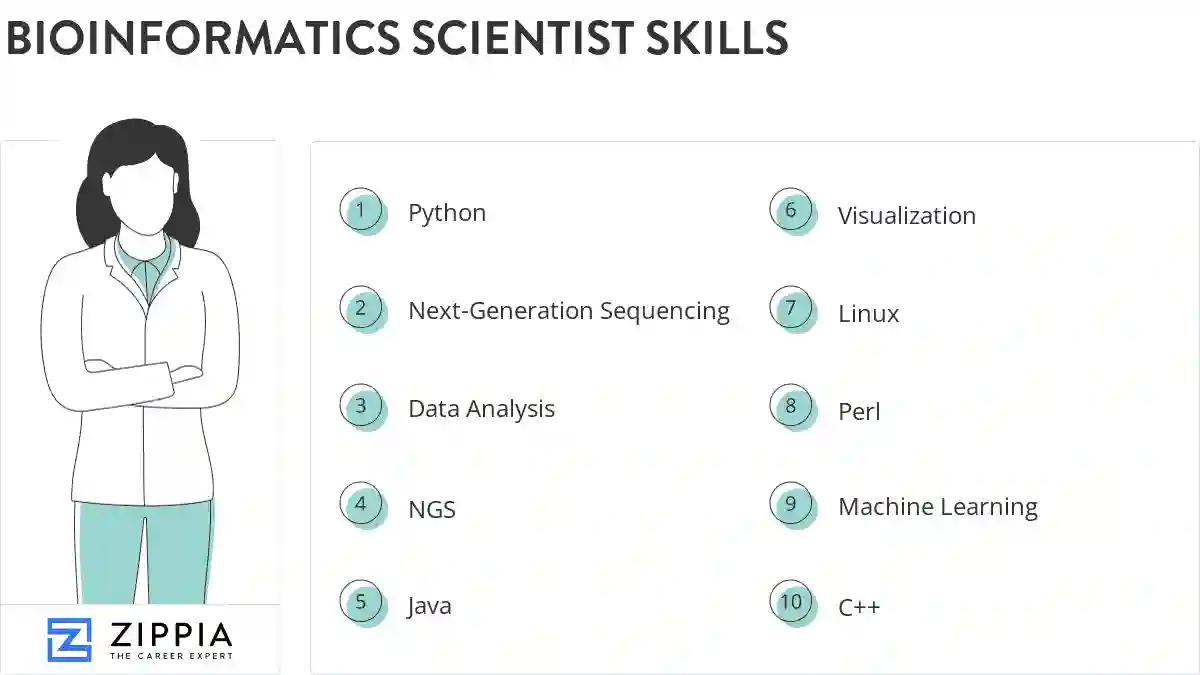Click the number 6 circle badge
The image size is (1200, 675).
point(791,211)
